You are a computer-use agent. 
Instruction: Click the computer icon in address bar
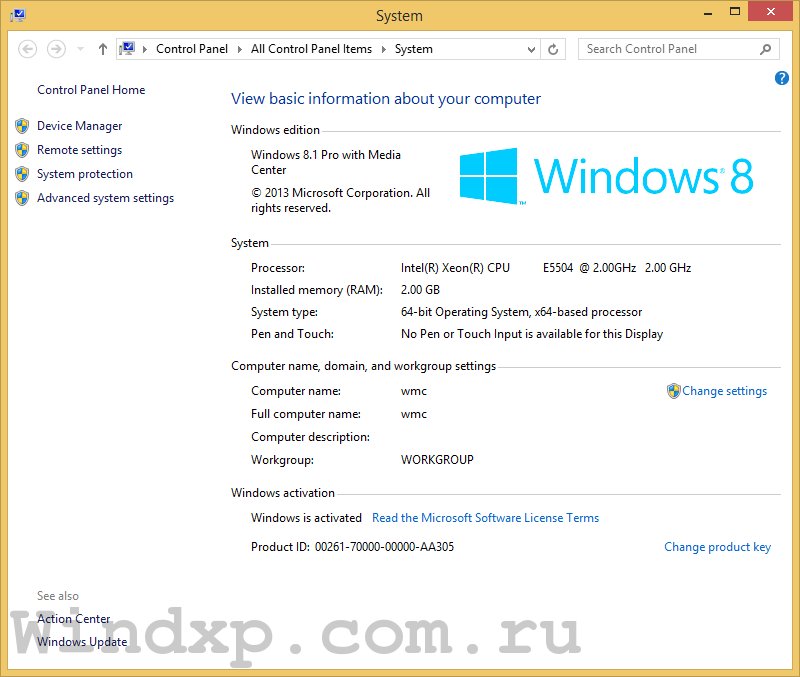point(127,49)
